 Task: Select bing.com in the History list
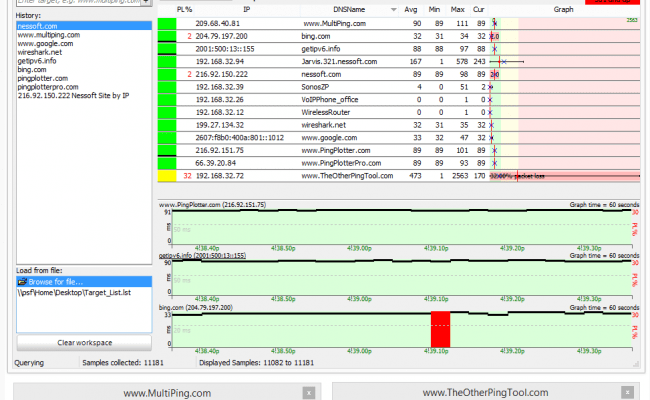(x=32, y=70)
